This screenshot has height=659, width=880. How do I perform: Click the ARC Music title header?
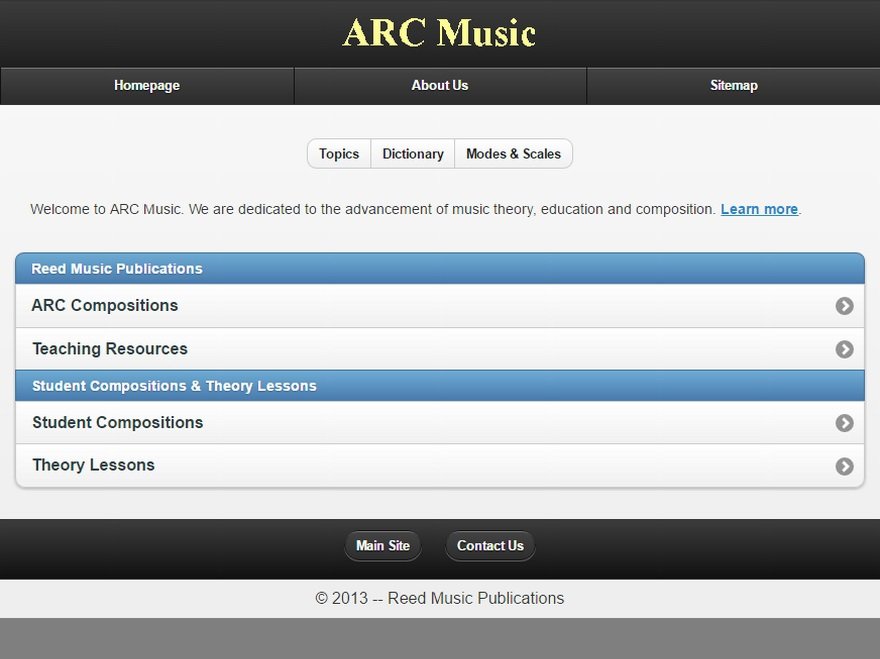pos(439,33)
